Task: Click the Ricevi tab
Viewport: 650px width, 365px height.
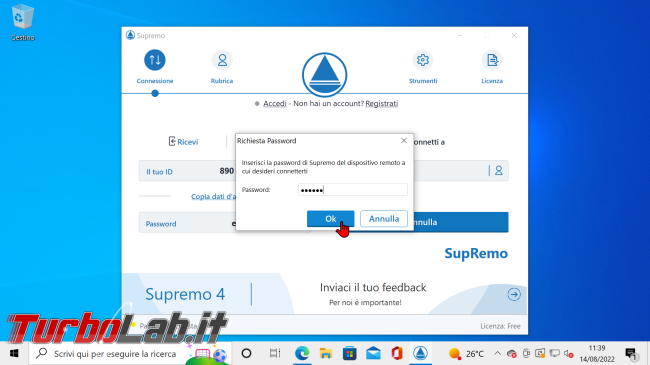Action: (183, 141)
